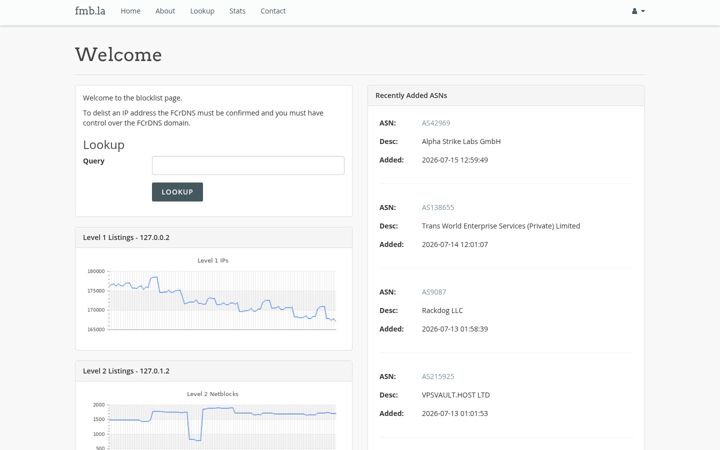Open ASN link AS215925
Viewport: 720px width, 450px height.
click(x=438, y=377)
